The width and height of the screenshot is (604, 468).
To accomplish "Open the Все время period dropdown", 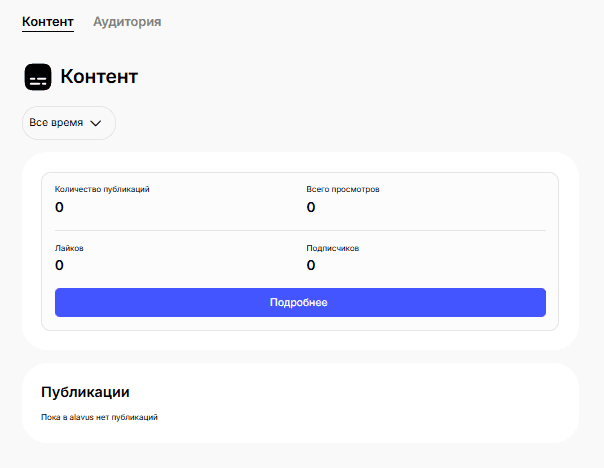I will tap(68, 123).
